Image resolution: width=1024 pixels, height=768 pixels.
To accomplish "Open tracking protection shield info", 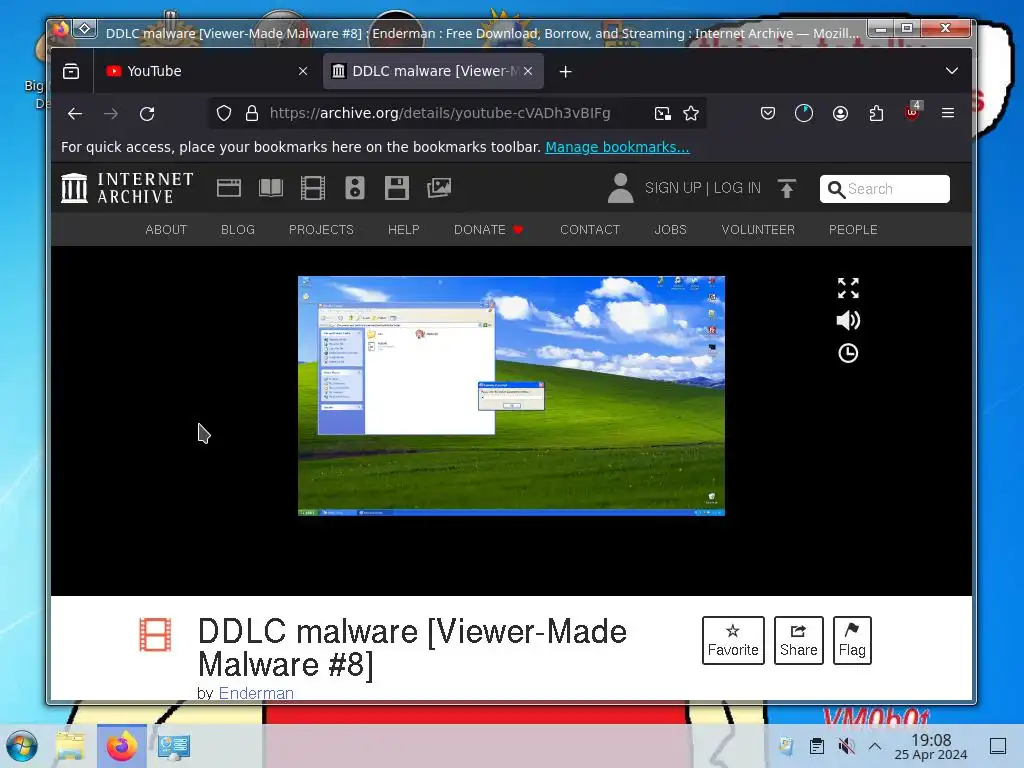I will click(x=224, y=114).
